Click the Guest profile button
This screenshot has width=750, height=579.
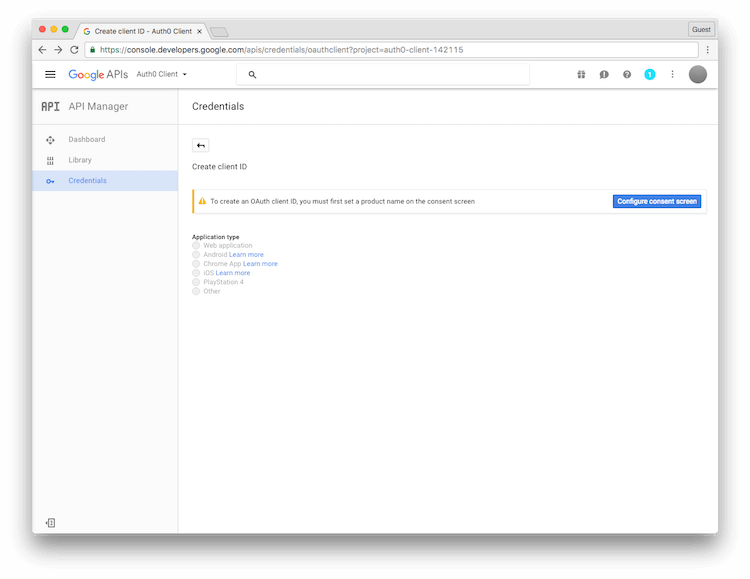tap(701, 30)
